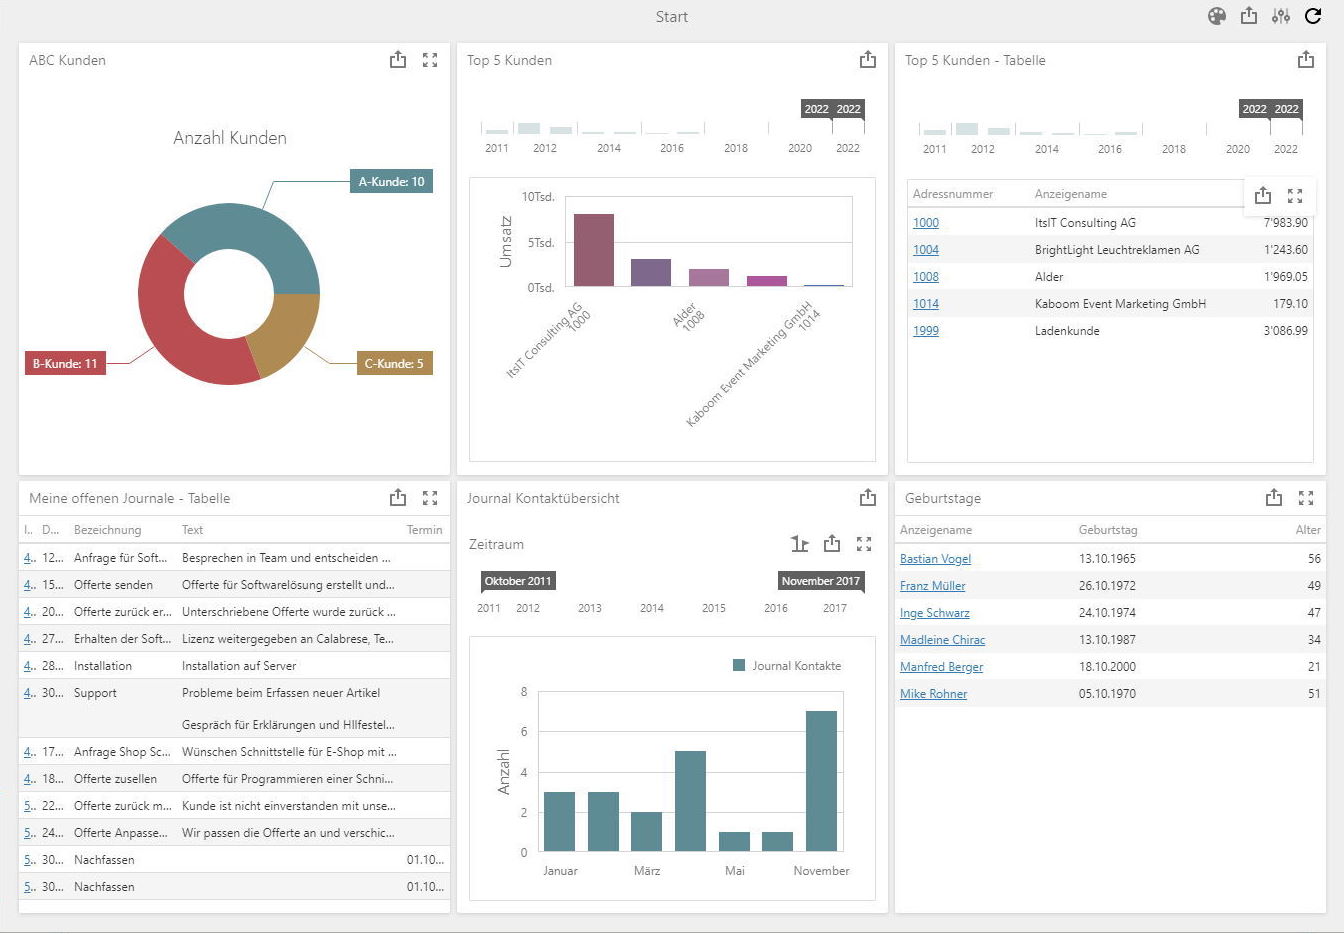Select Oktober 2011 range start marker
The height and width of the screenshot is (934, 1344).
[x=518, y=581]
